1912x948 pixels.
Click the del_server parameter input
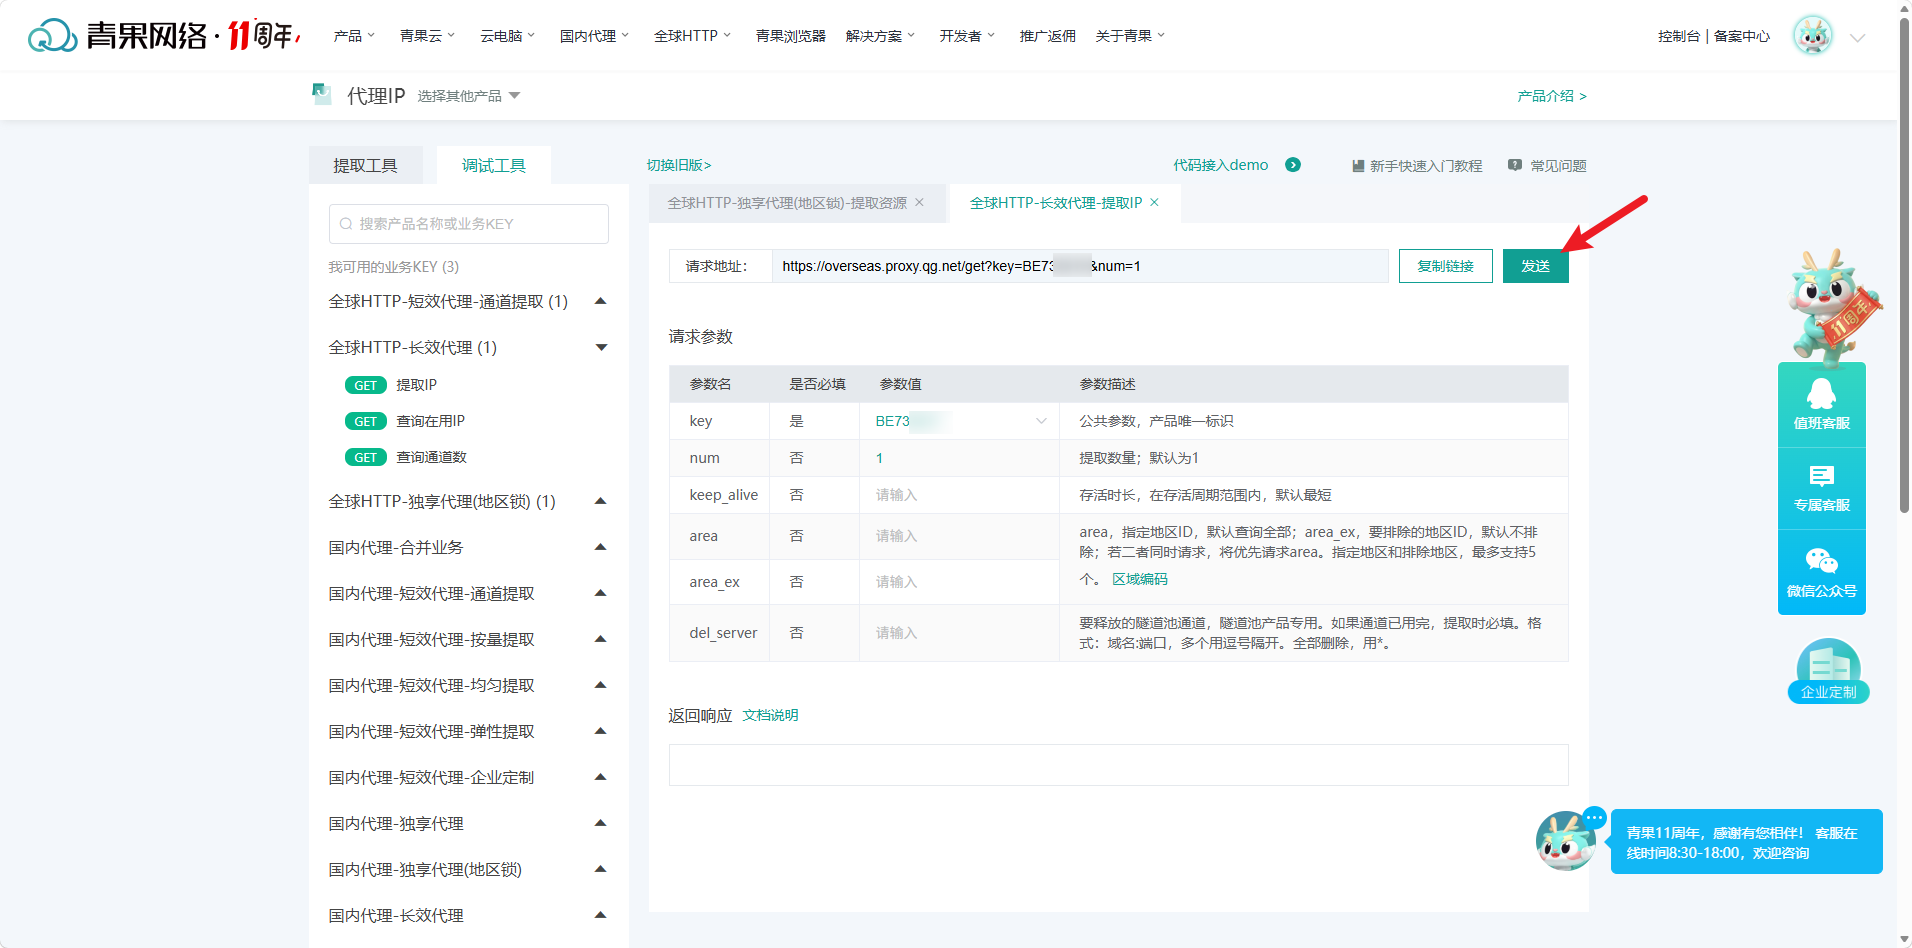coord(960,633)
